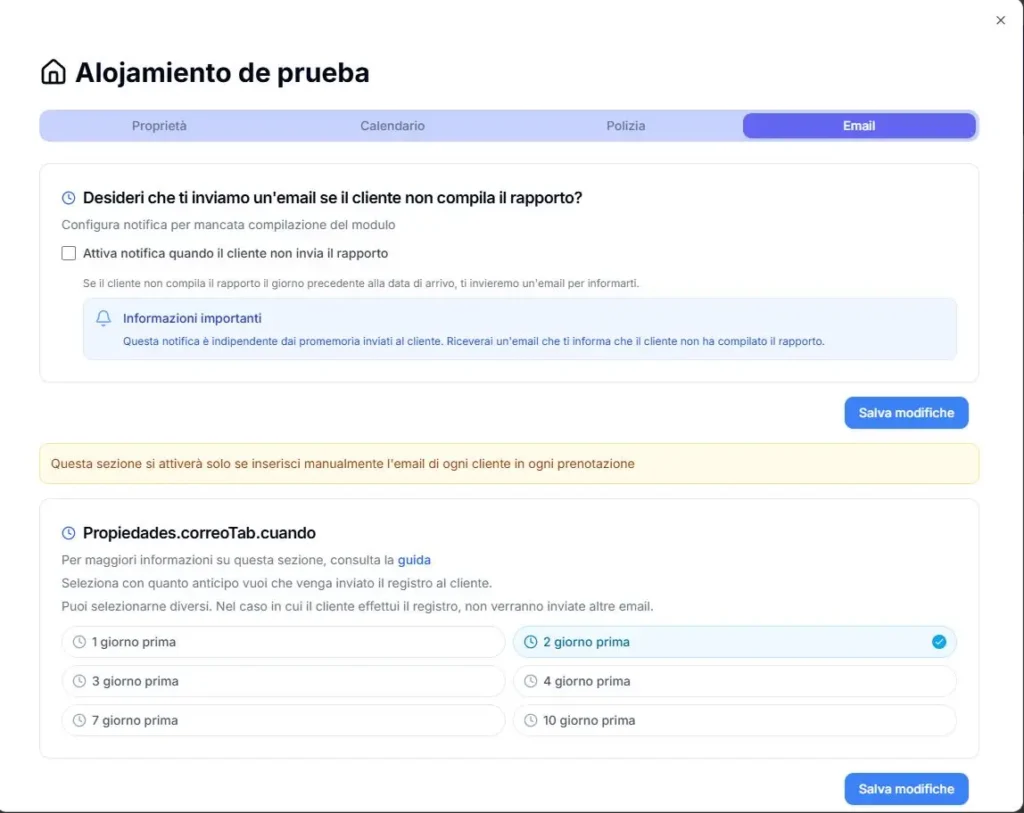Deselect the '2 giorno prima' option

pos(735,642)
